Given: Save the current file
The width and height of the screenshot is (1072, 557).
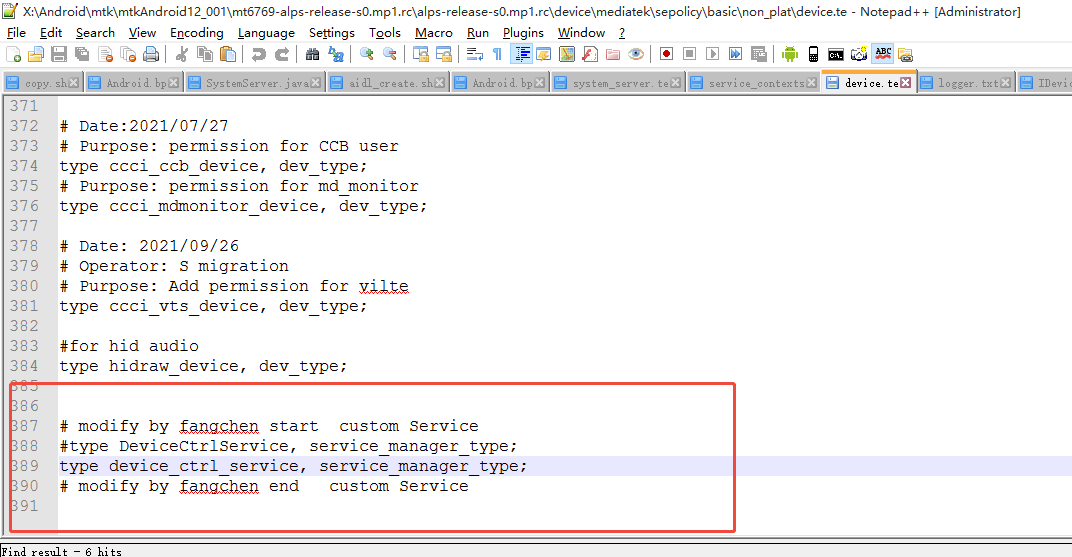Looking at the screenshot, I should [59, 55].
